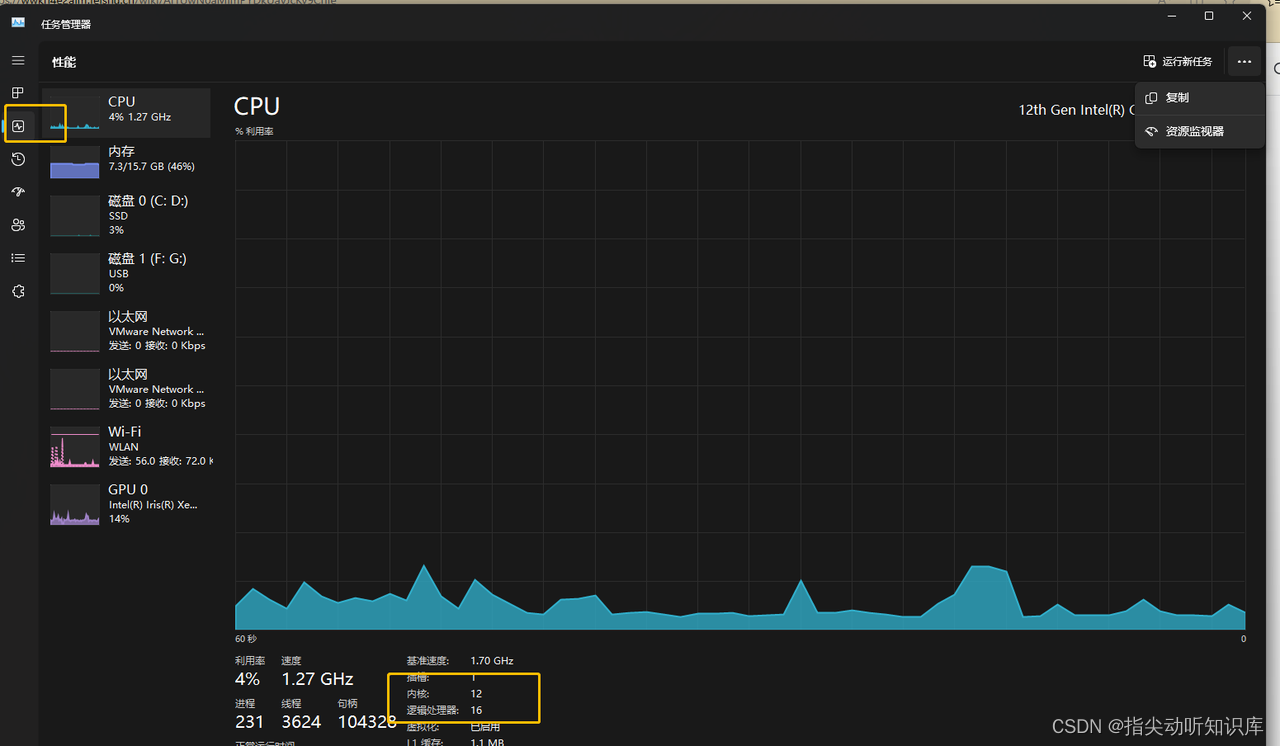
Task: Select the 内存 (memory) performance item
Action: pyautogui.click(x=127, y=162)
